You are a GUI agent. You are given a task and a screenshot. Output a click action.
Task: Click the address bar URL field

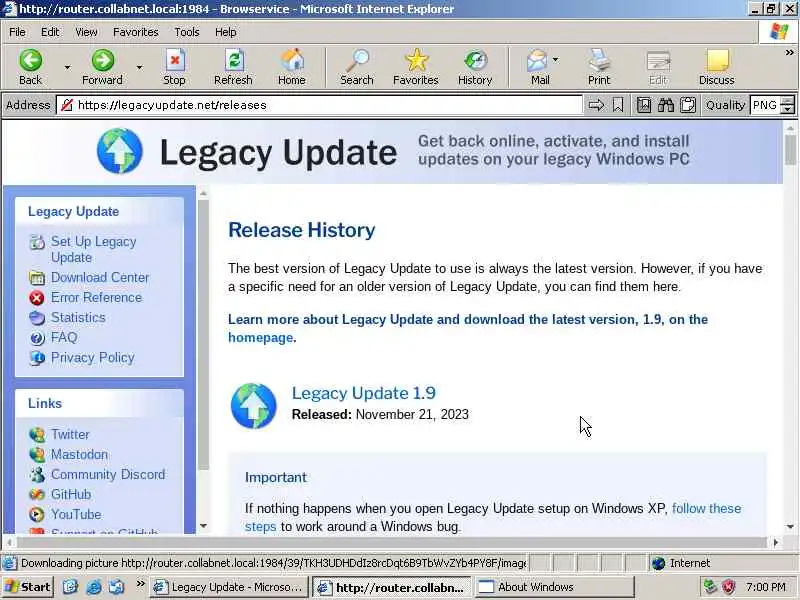click(319, 105)
